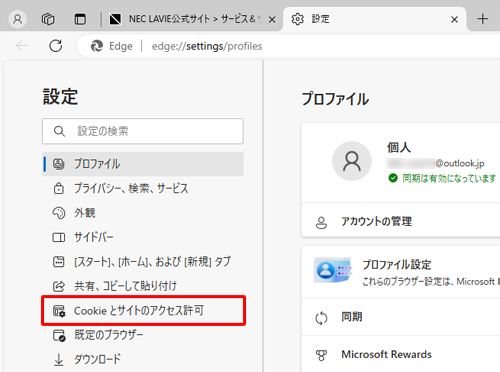500x372 pixels.
Task: Open a new tab with plus button
Action: tap(483, 19)
